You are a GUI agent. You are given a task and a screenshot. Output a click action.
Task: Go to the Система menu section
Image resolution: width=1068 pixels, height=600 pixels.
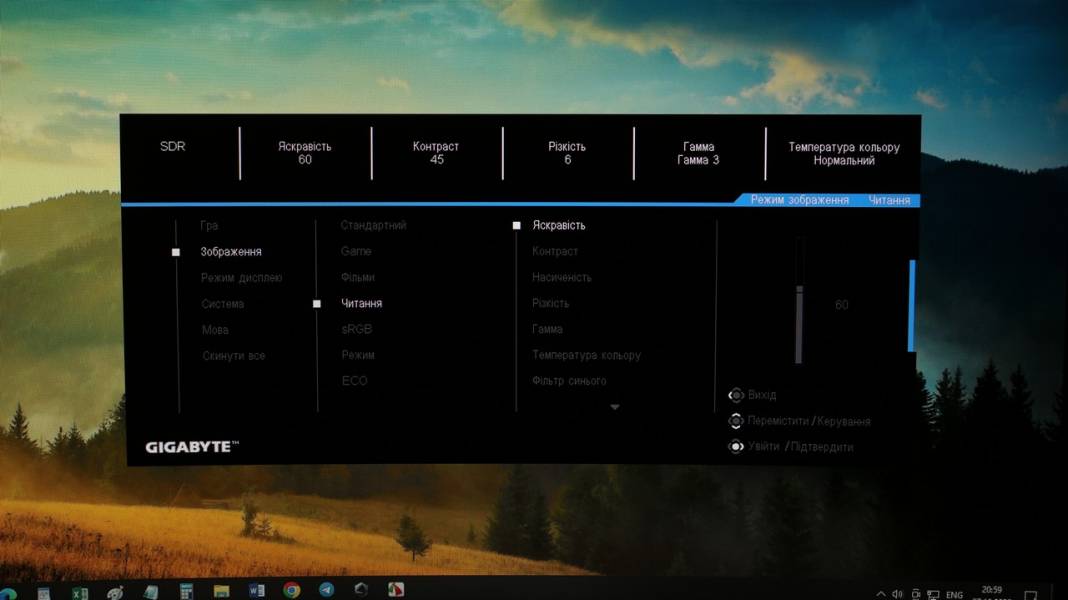coord(222,304)
